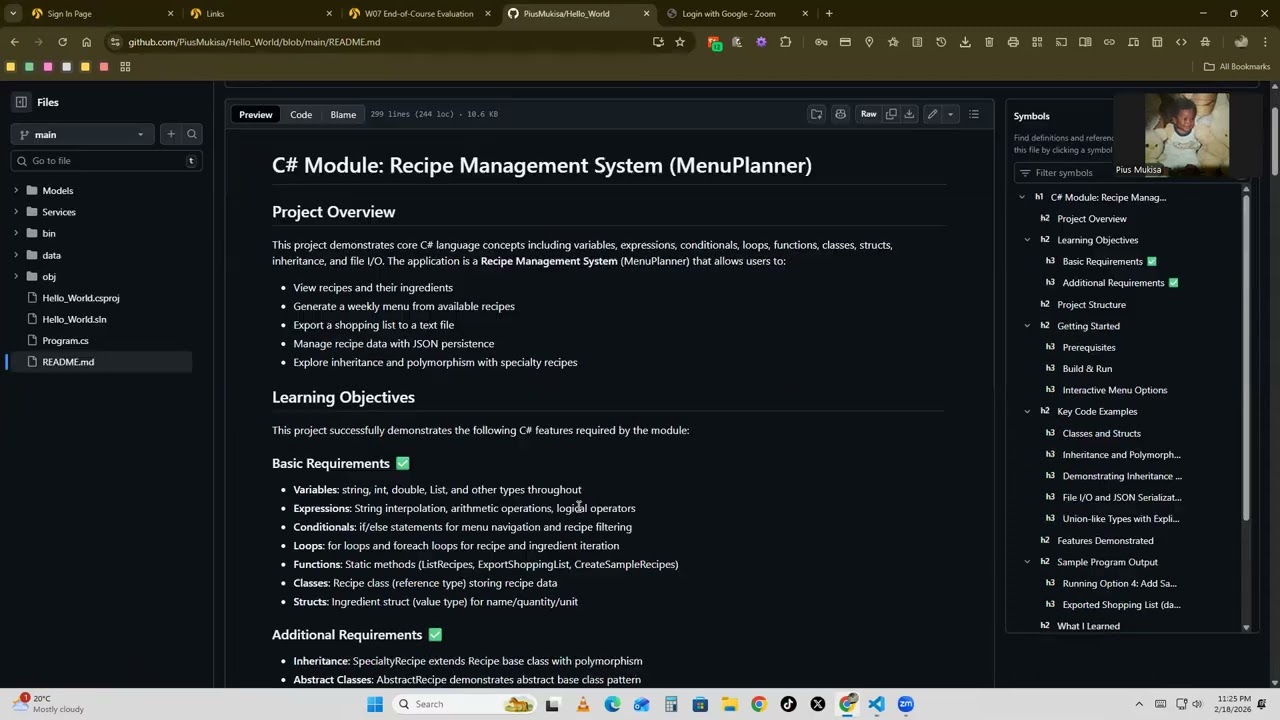Open browser extensions puzzle icon
1280x720 pixels.
pos(785,42)
